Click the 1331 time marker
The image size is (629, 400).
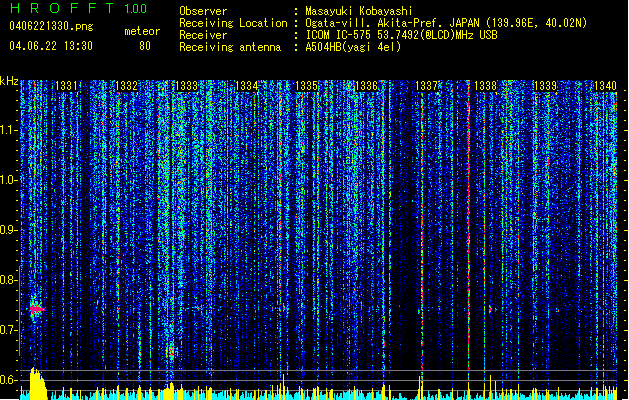click(66, 86)
